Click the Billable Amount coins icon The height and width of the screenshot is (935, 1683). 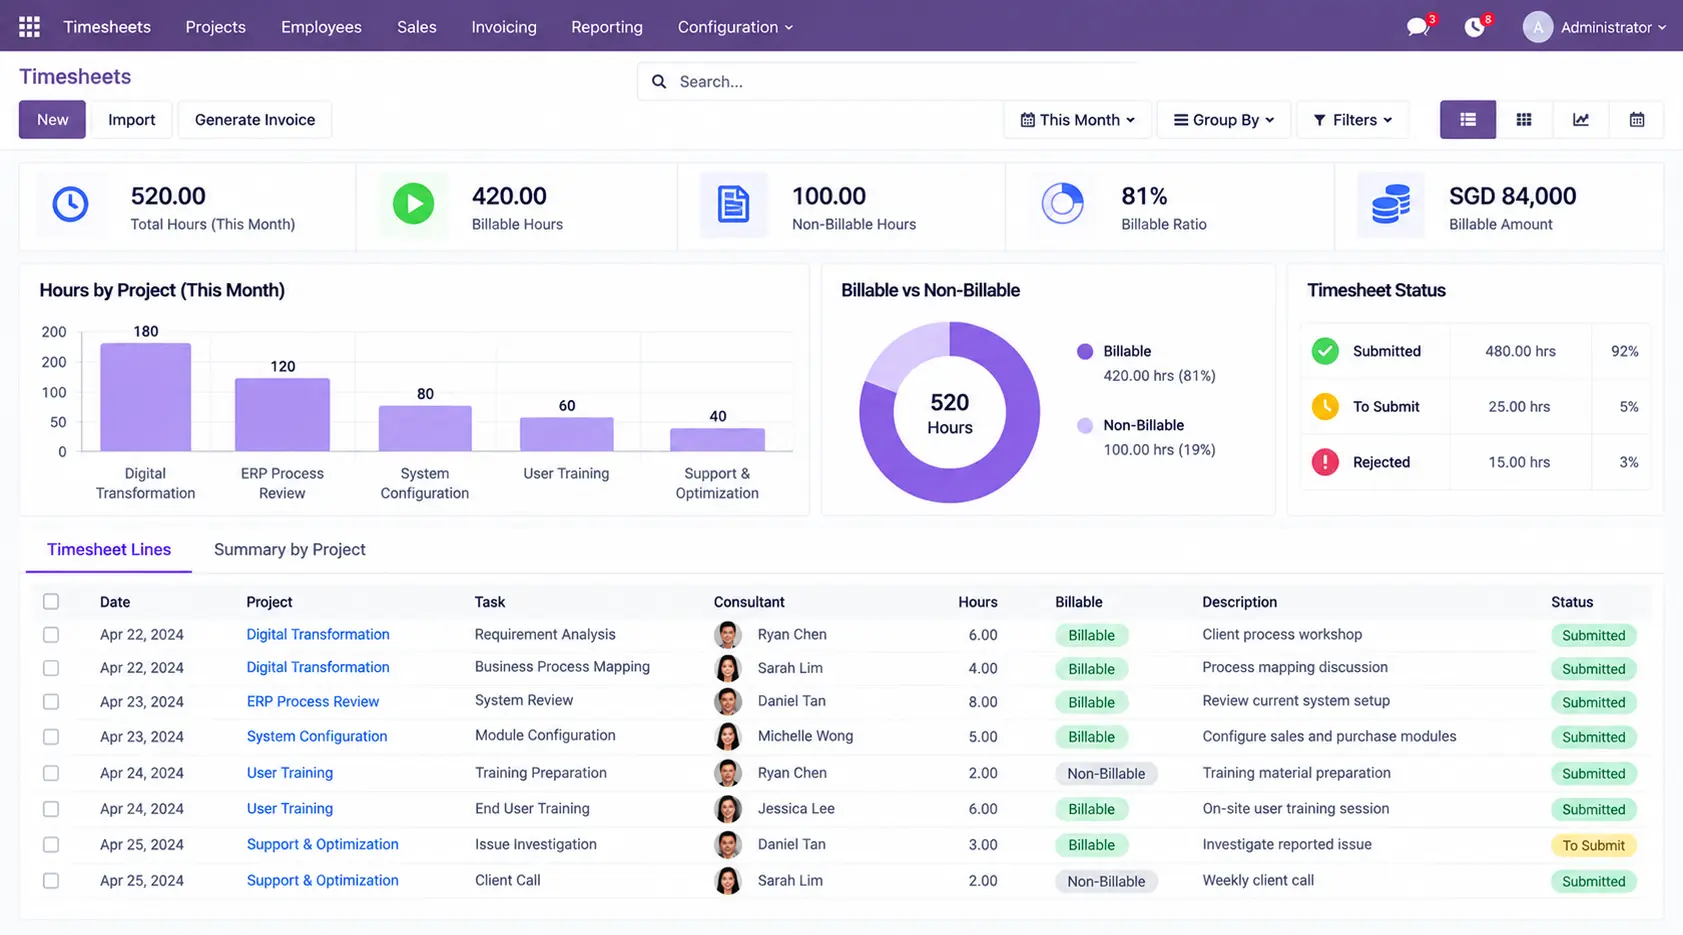click(x=1390, y=204)
